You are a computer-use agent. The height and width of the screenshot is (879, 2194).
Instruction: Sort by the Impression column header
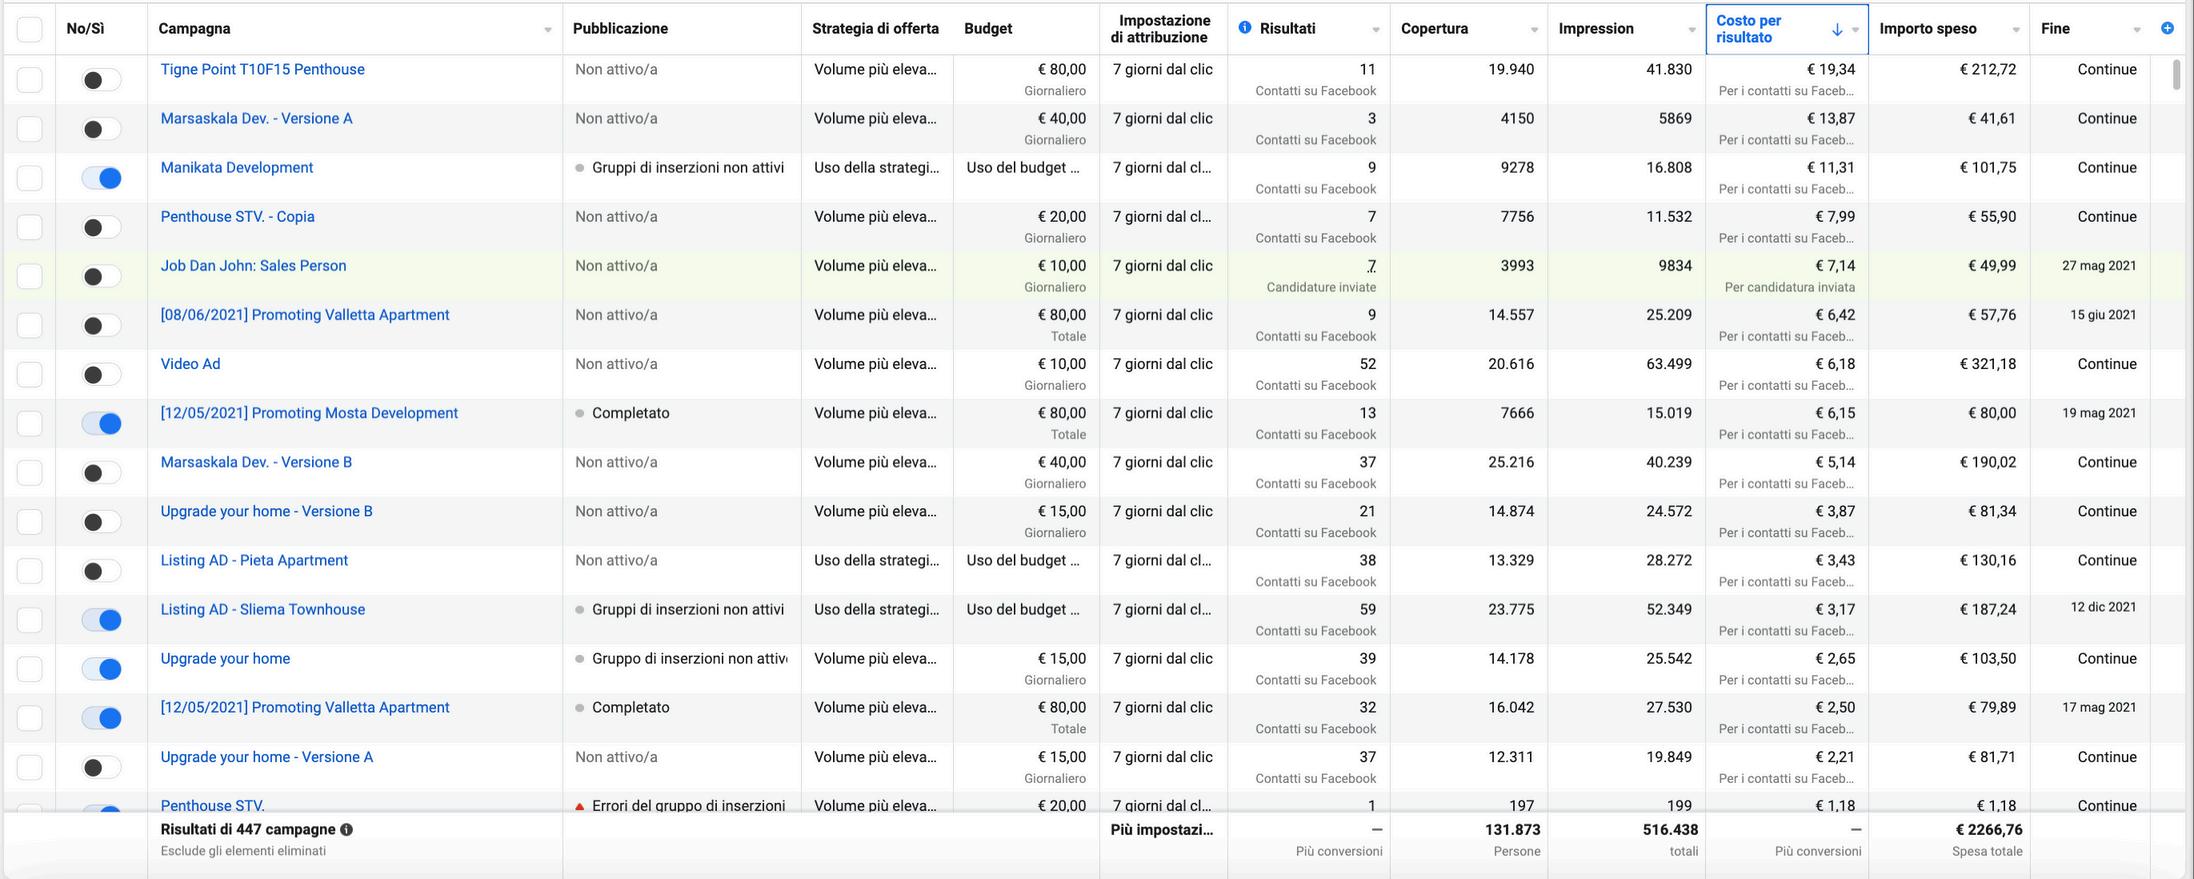point(1595,29)
